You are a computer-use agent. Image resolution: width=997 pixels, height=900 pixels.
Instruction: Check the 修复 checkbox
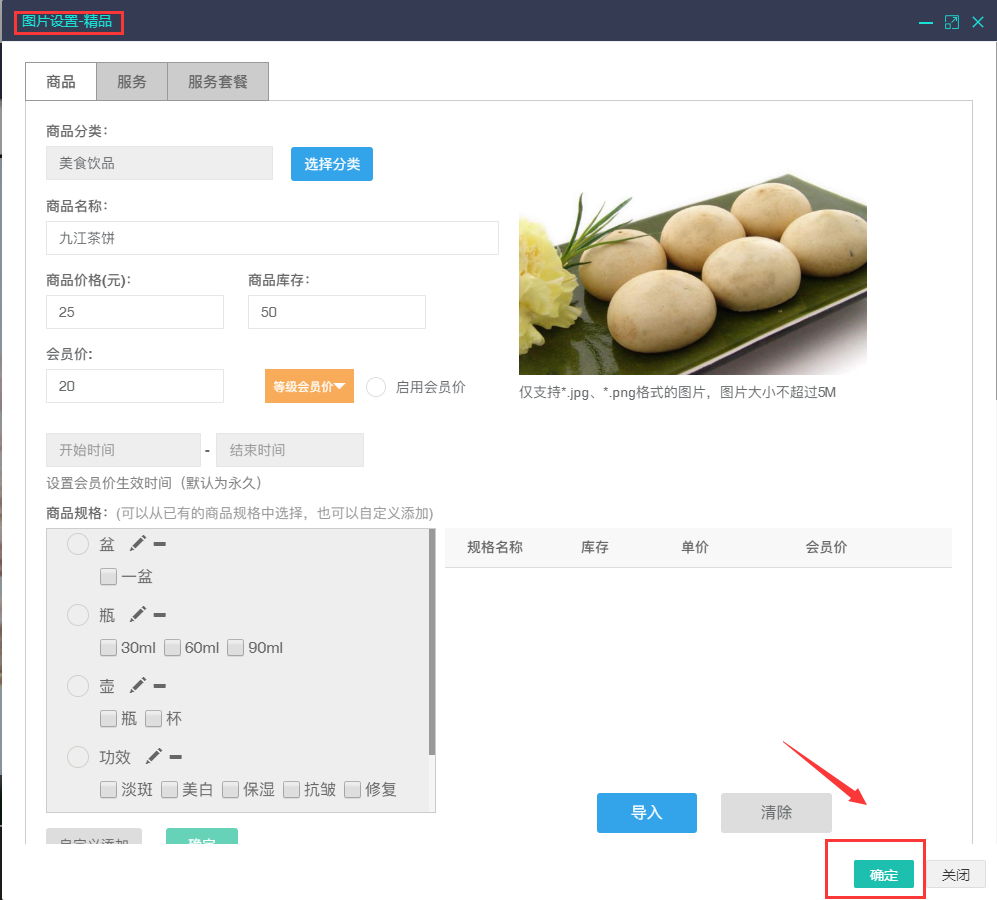[x=352, y=789]
